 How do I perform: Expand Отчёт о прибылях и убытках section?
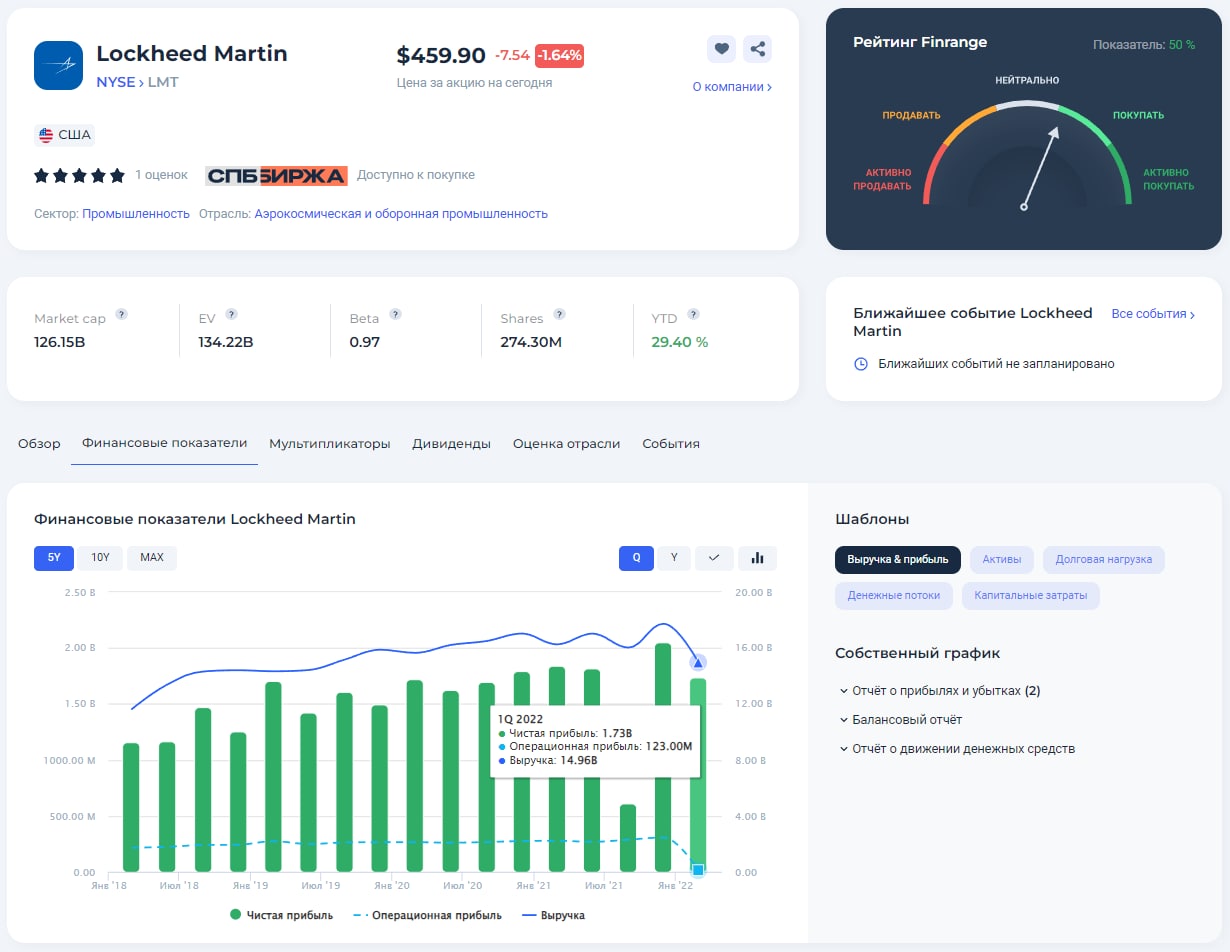[940, 691]
